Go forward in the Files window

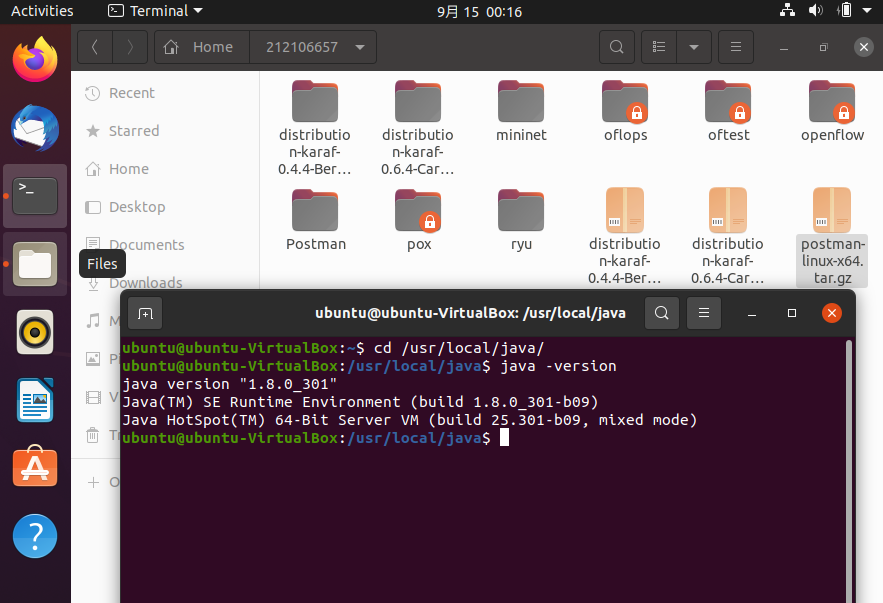tap(130, 47)
